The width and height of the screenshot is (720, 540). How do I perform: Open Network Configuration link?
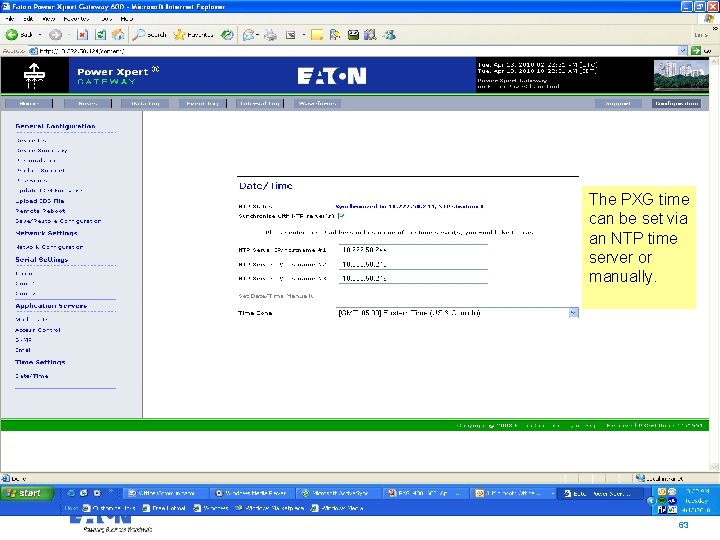[49, 247]
